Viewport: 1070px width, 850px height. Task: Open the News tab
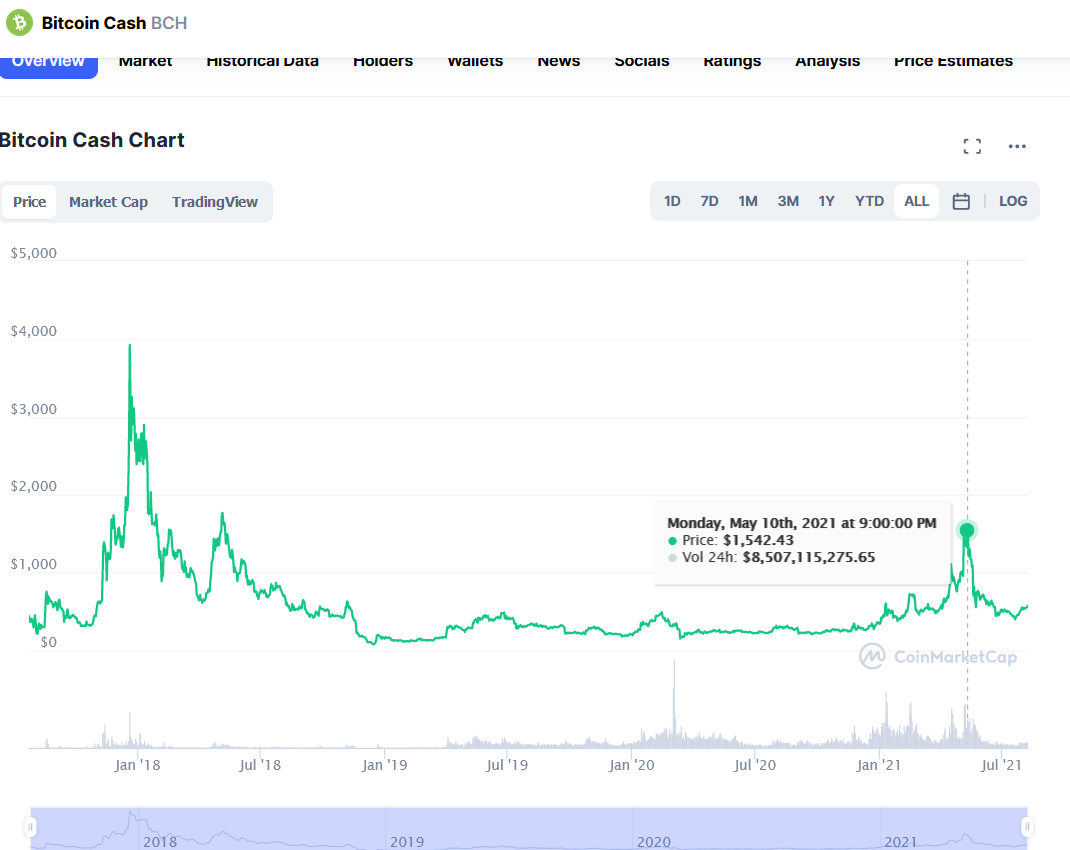click(x=559, y=61)
